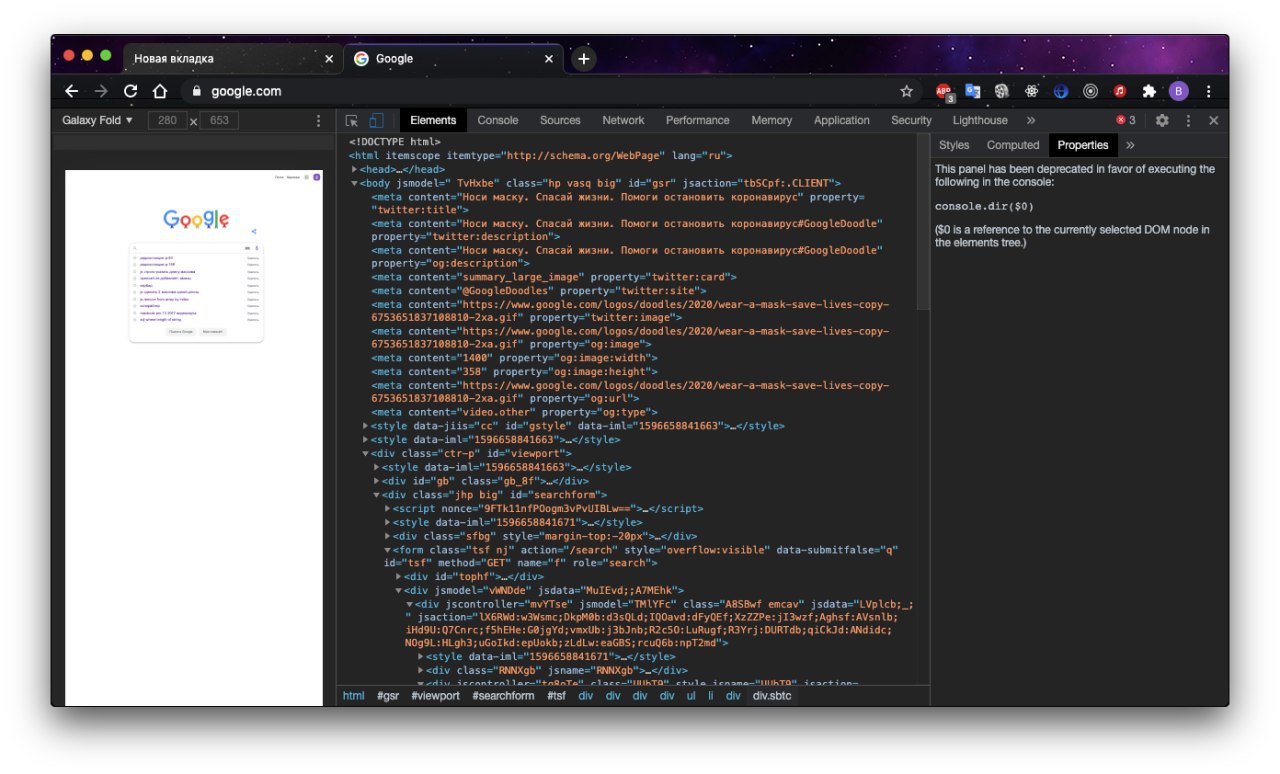Click the Google logo in device preview
Image resolution: width=1280 pixels, height=774 pixels.
coord(196,219)
